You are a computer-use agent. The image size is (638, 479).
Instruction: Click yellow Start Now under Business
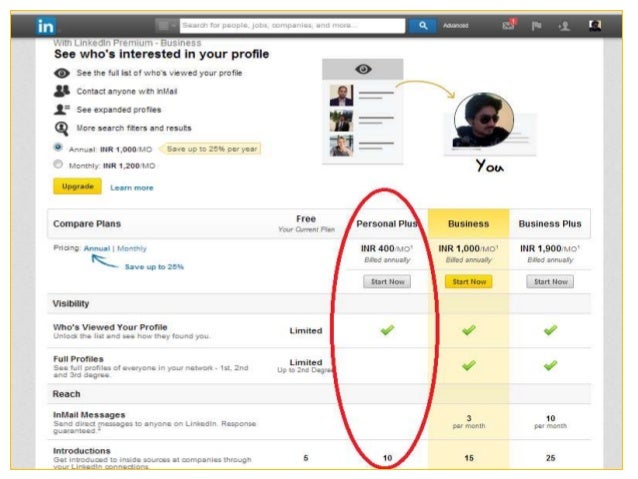click(469, 282)
